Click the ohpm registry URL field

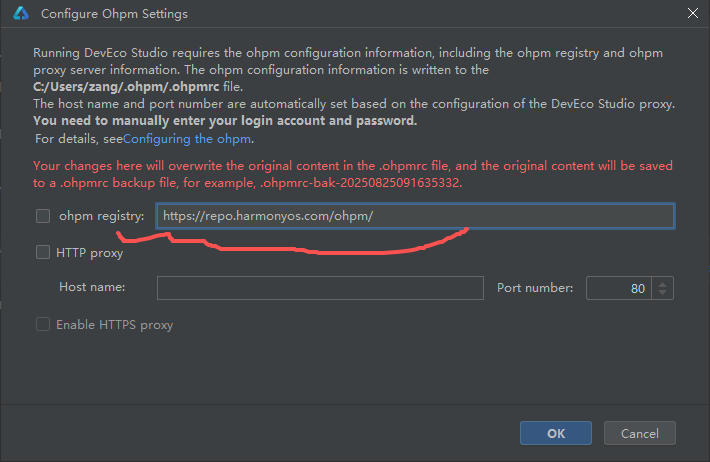[415, 216]
